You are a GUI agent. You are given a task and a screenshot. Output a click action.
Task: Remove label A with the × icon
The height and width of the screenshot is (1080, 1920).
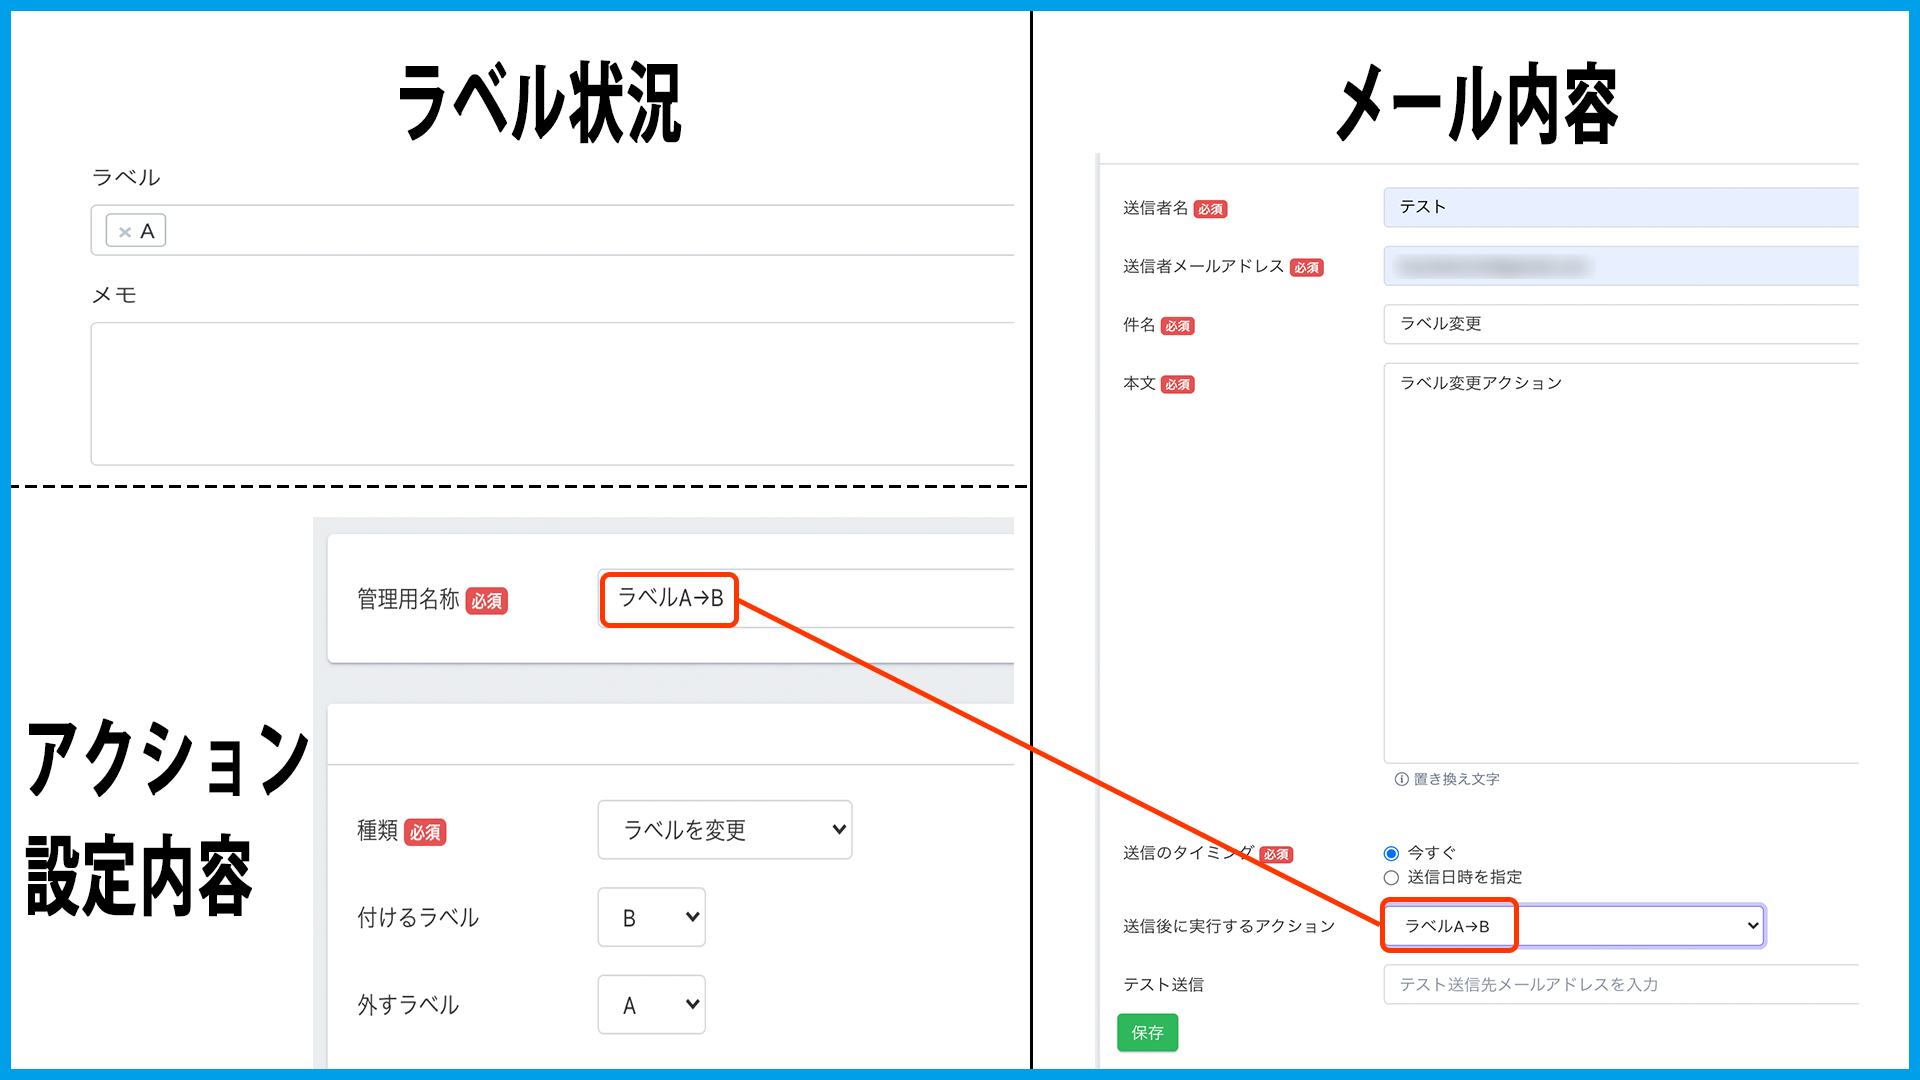pos(125,232)
